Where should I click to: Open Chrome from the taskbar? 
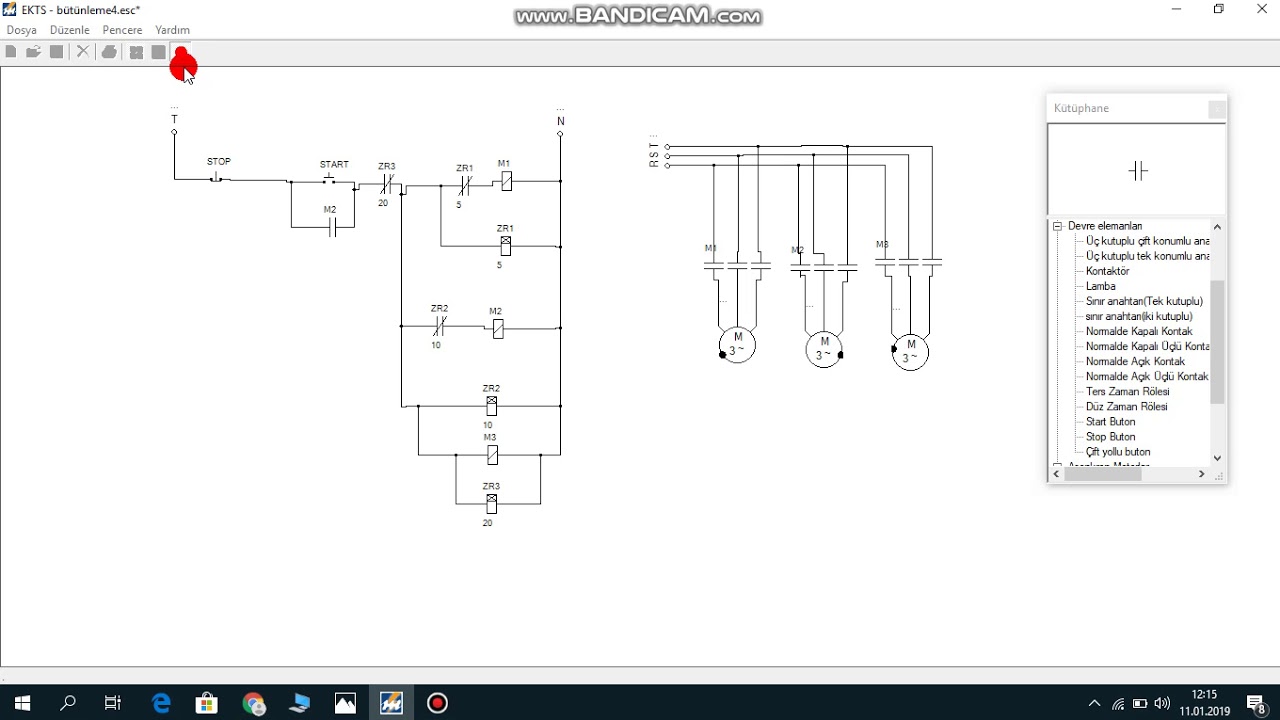(253, 703)
